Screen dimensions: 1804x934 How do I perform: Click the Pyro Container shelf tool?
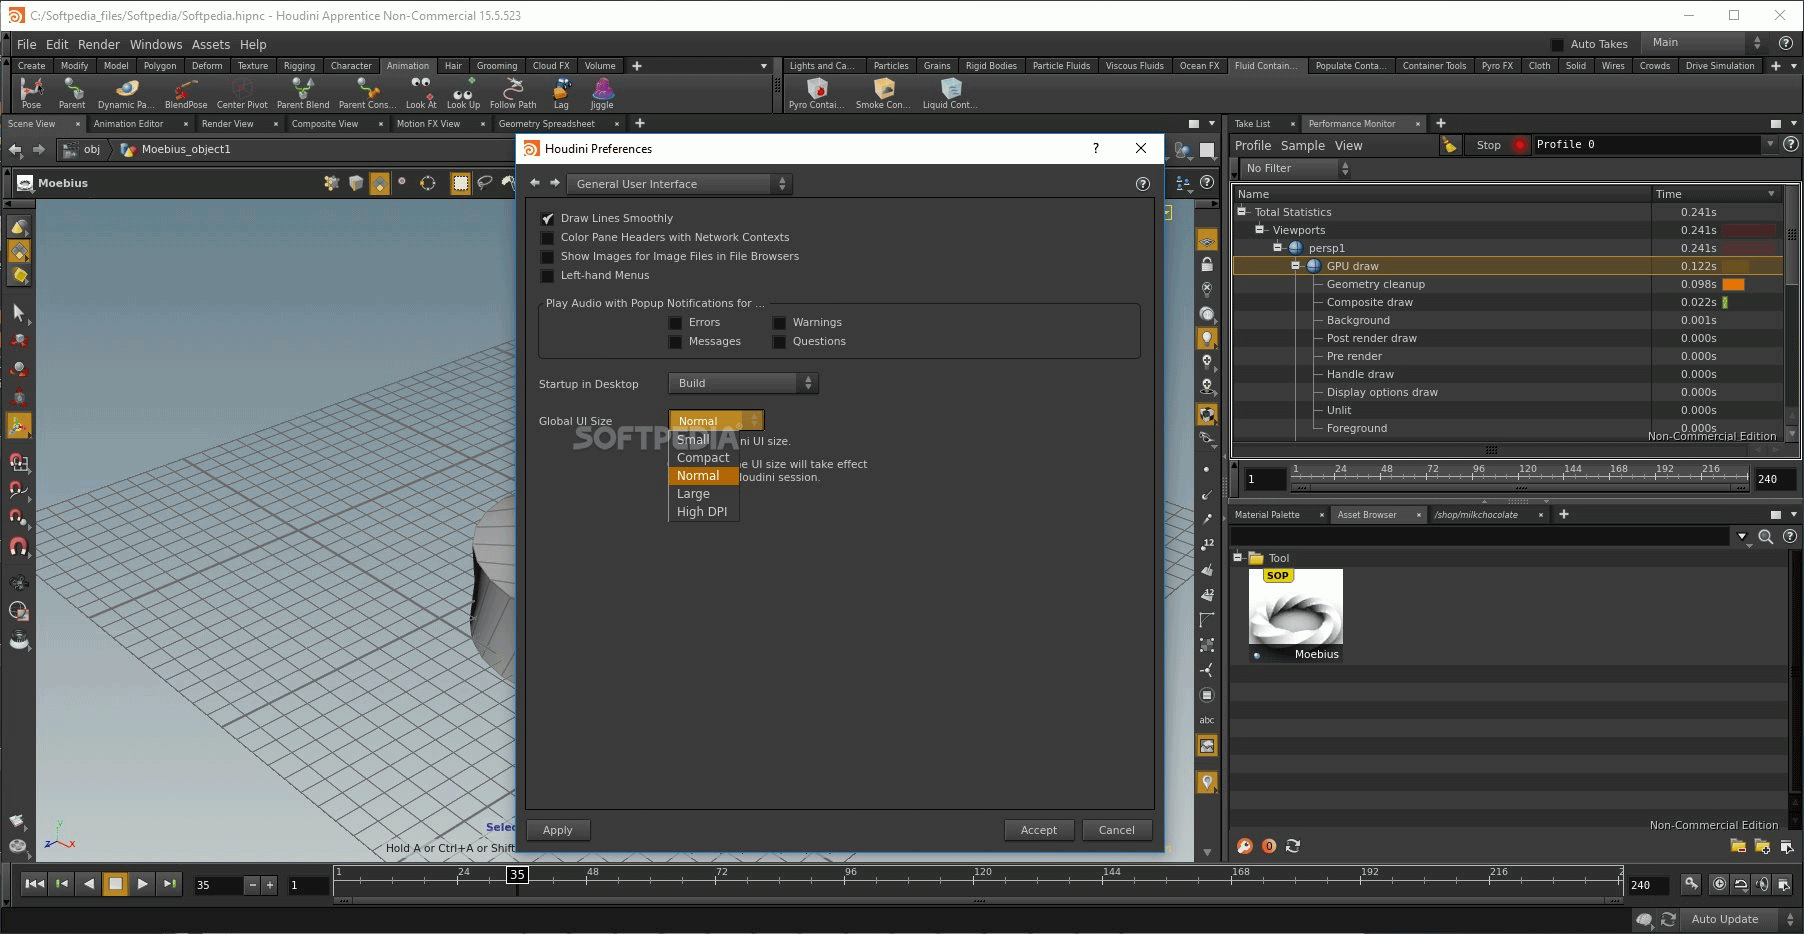(816, 93)
